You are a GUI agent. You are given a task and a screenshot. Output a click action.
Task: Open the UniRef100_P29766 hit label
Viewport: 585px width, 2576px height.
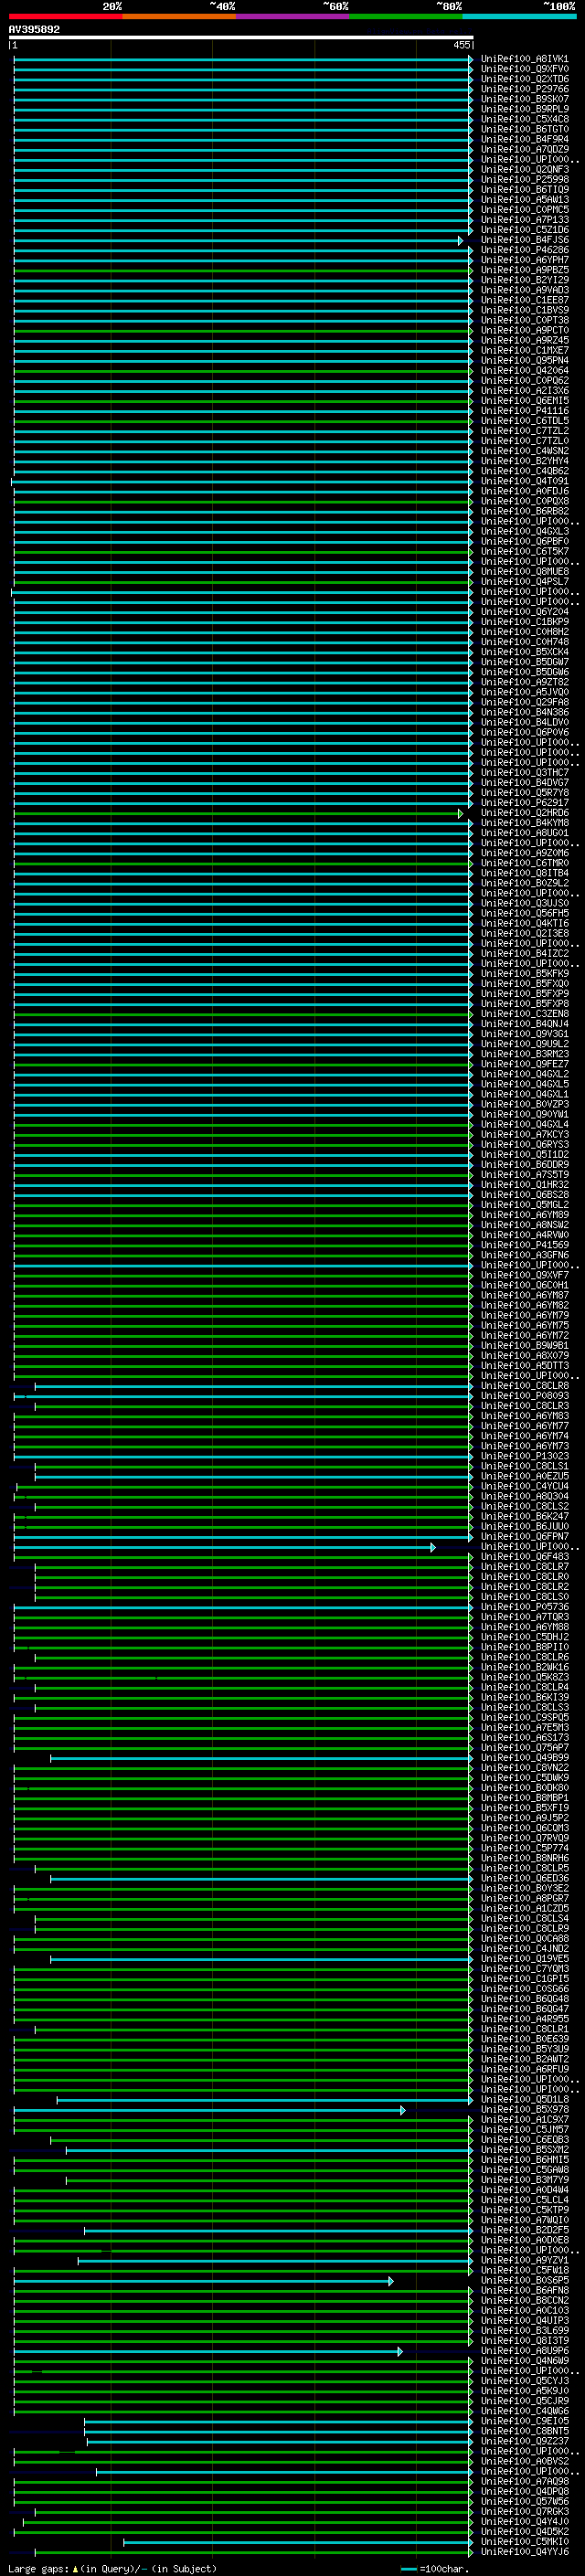point(524,89)
